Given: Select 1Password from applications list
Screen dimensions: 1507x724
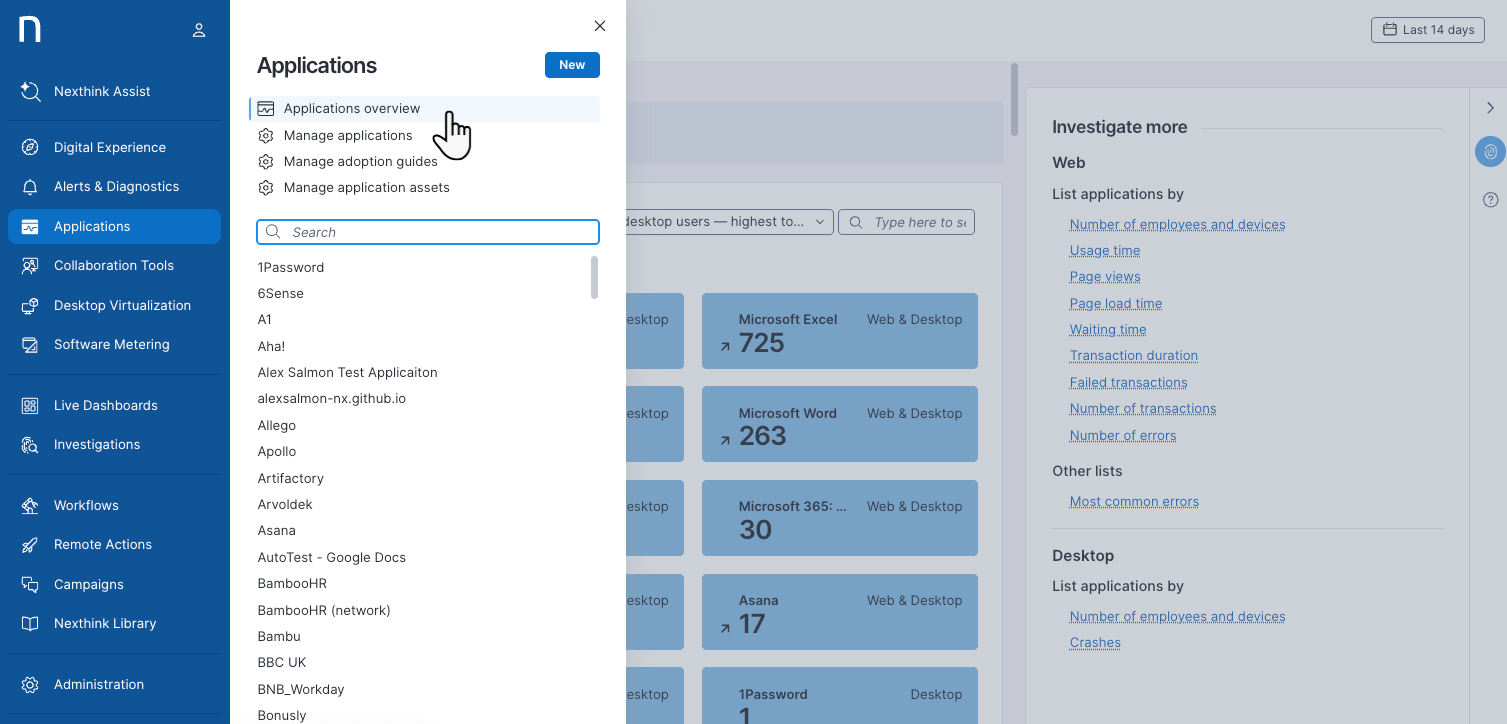Looking at the screenshot, I should (291, 267).
